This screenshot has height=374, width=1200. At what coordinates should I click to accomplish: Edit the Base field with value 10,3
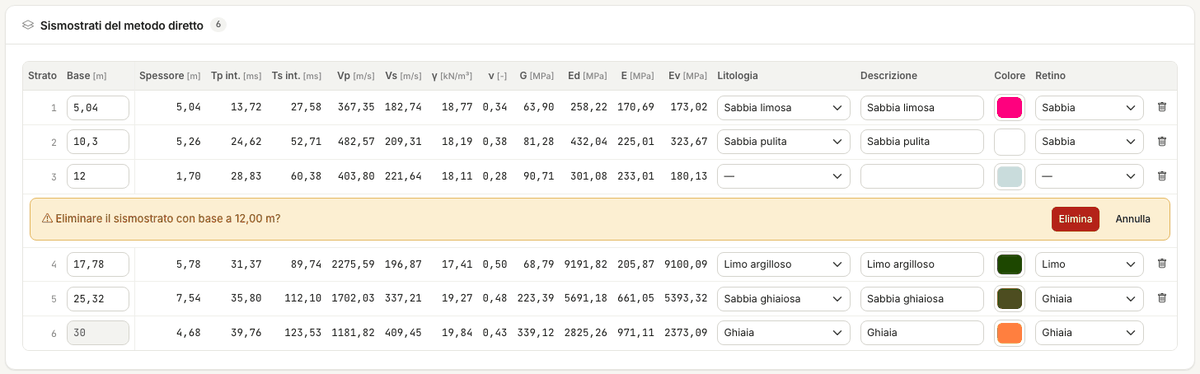(98, 142)
